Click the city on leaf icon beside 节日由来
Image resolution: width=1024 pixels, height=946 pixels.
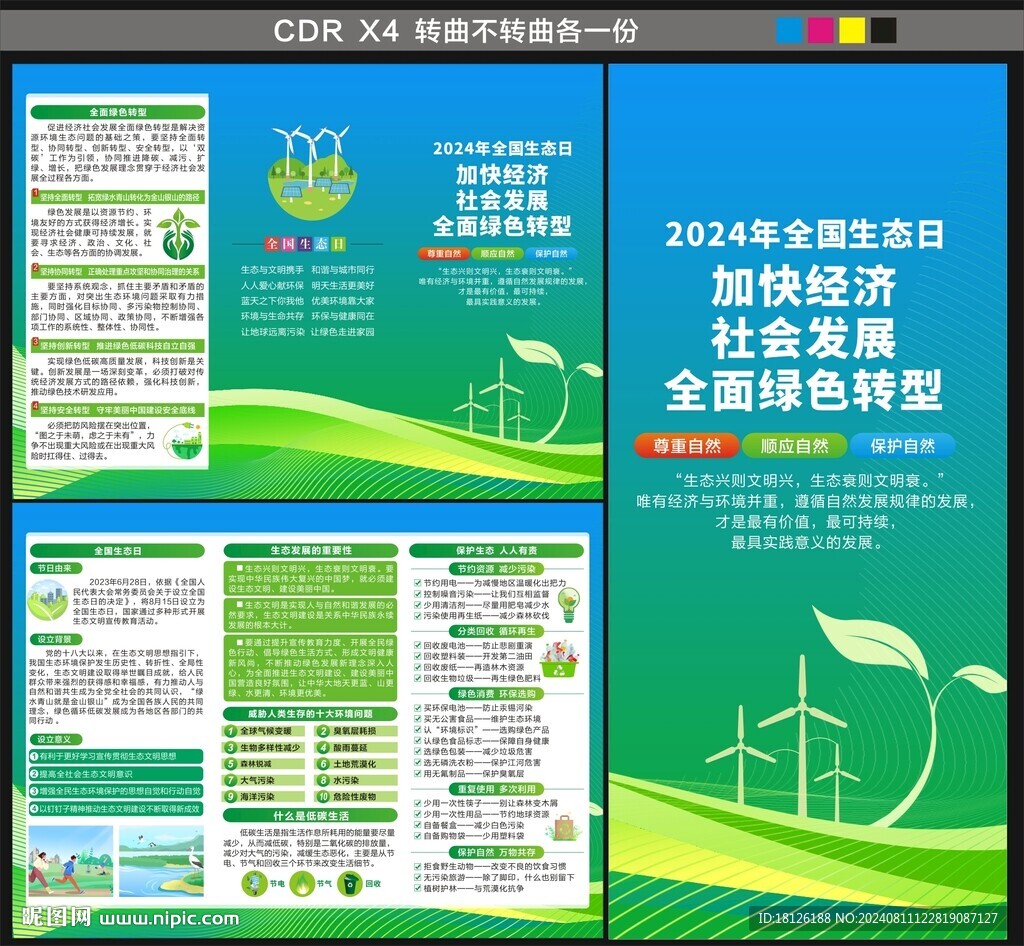48,599
